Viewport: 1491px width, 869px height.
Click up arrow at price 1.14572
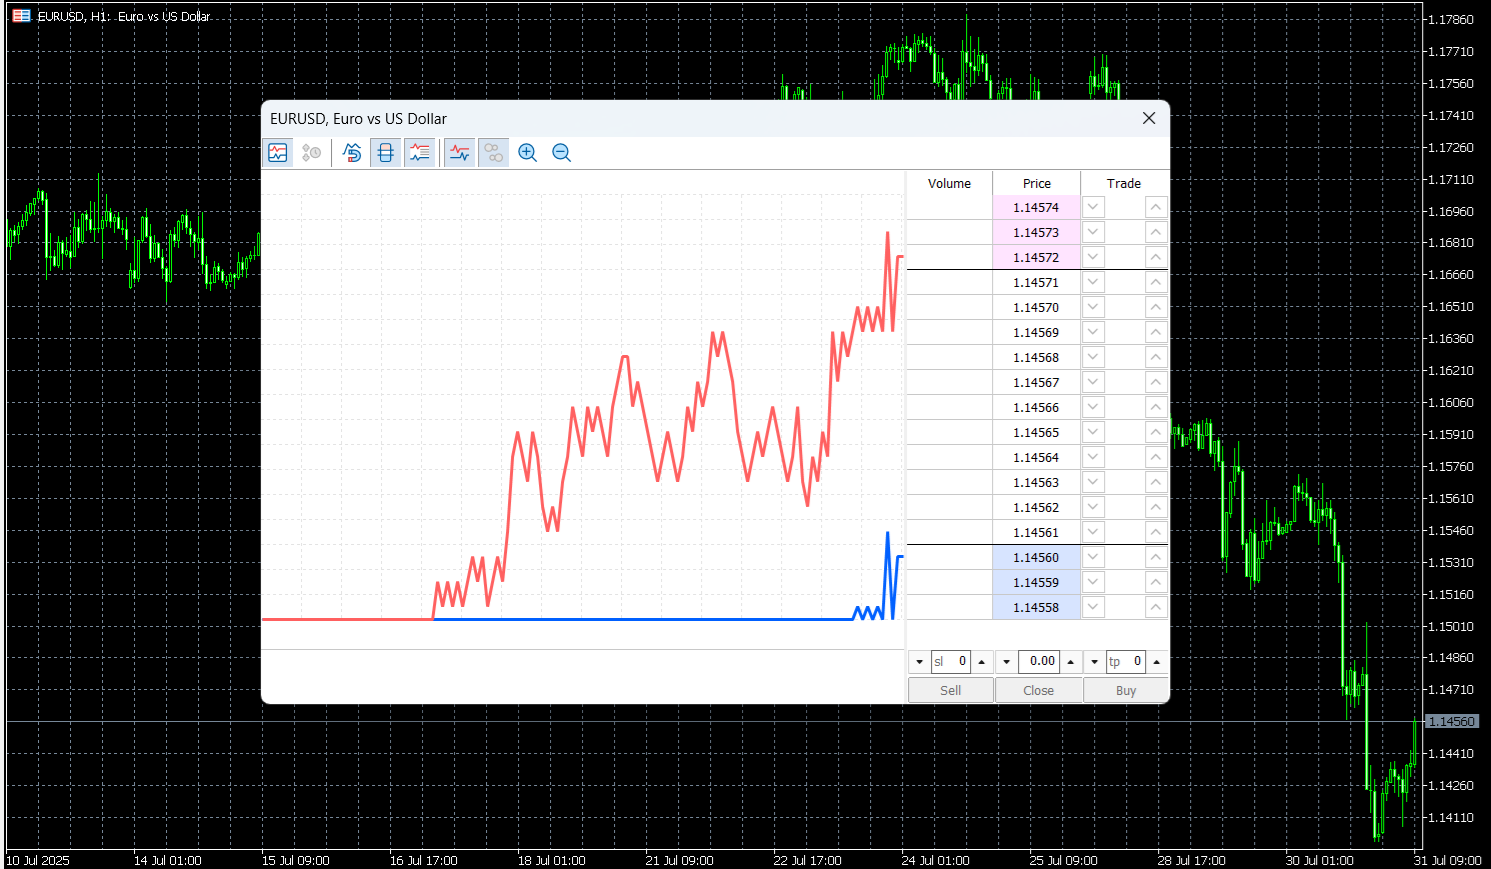(x=1156, y=257)
